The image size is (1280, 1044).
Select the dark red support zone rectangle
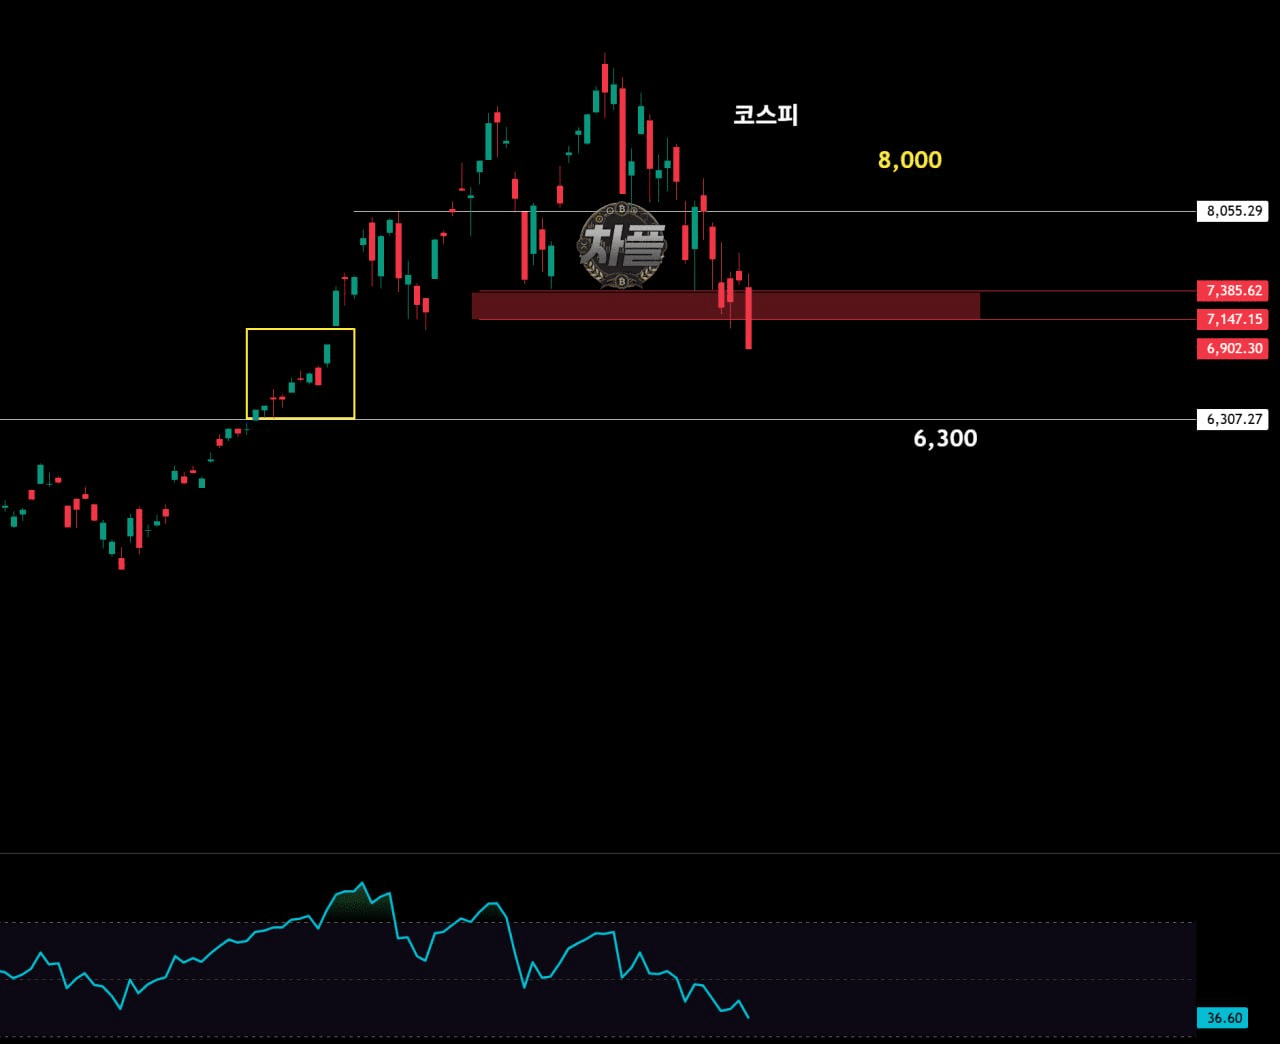click(726, 305)
